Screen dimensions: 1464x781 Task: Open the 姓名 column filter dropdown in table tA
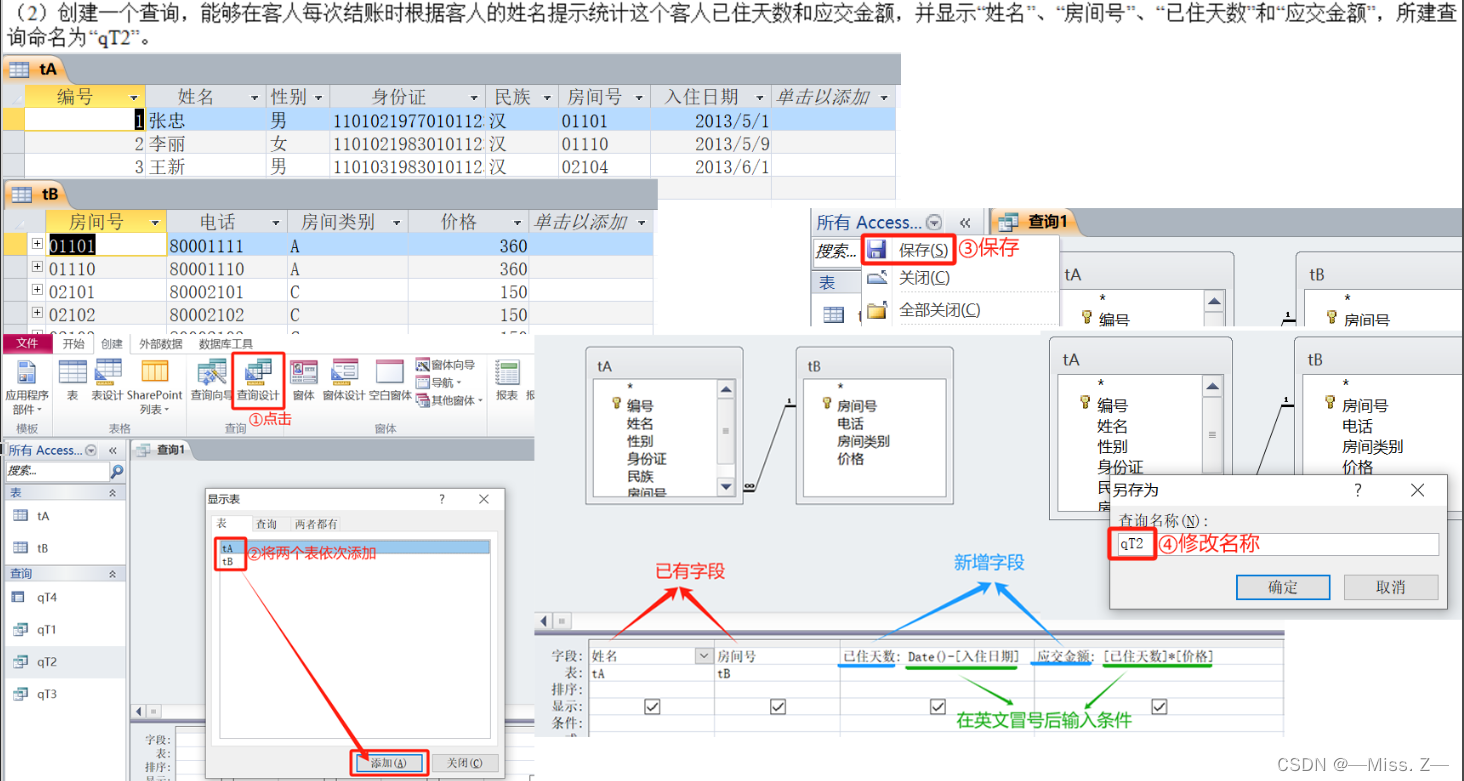click(x=254, y=97)
